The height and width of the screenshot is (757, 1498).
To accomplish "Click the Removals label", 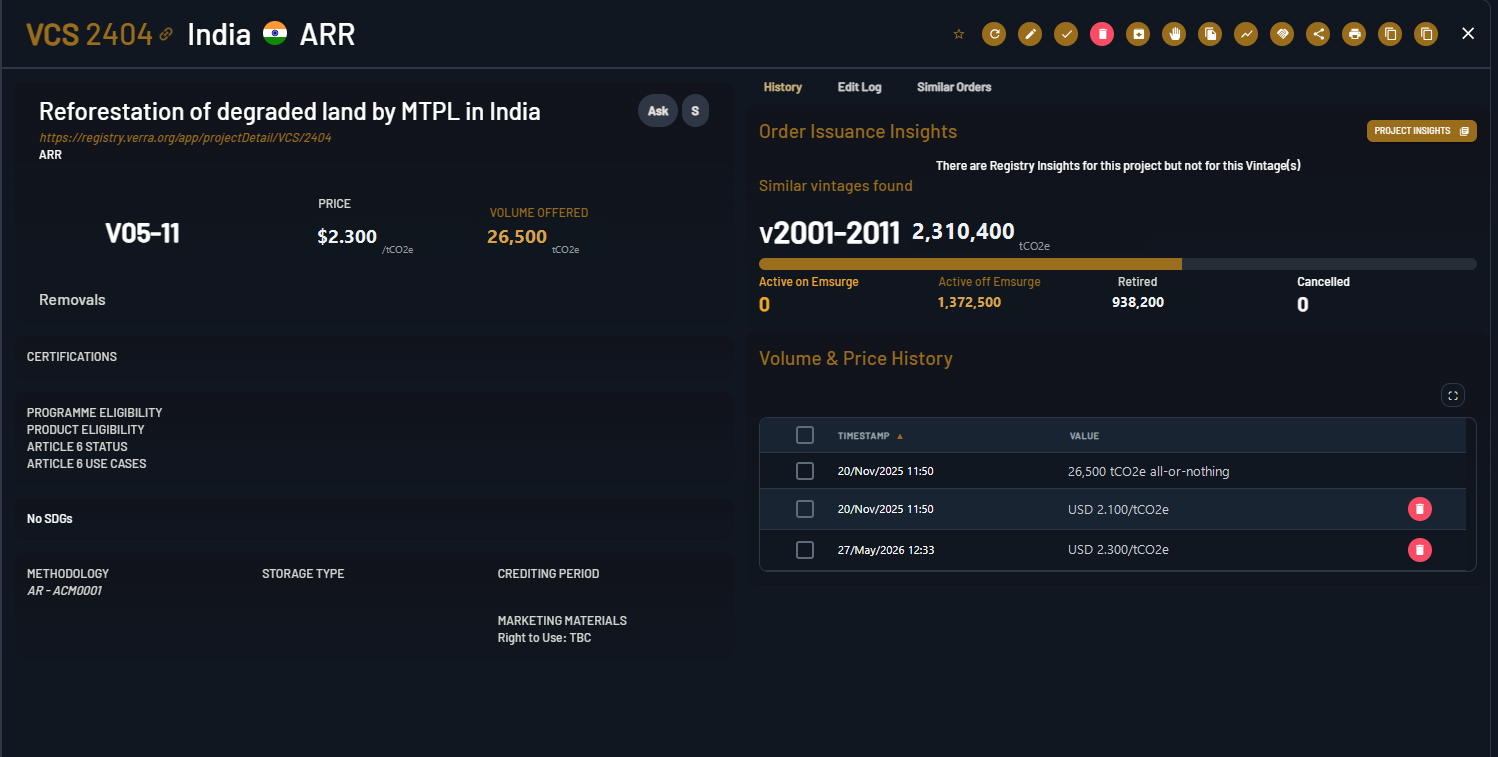I will click(x=72, y=300).
